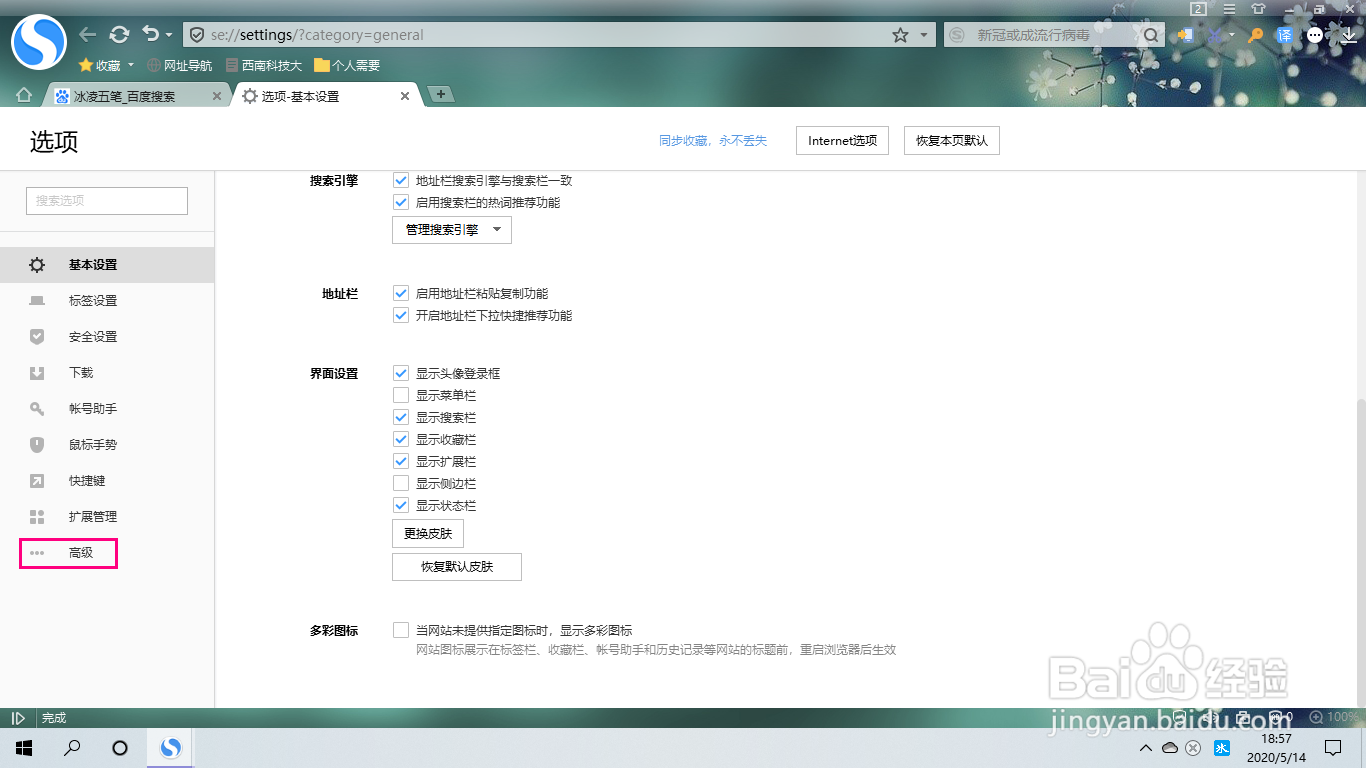Viewport: 1366px width, 768px height.
Task: Open the browser hamburger menu
Action: click(x=1229, y=9)
